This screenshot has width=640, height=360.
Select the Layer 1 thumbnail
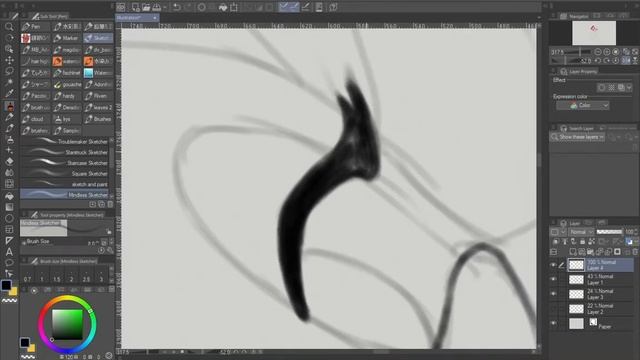click(x=576, y=280)
